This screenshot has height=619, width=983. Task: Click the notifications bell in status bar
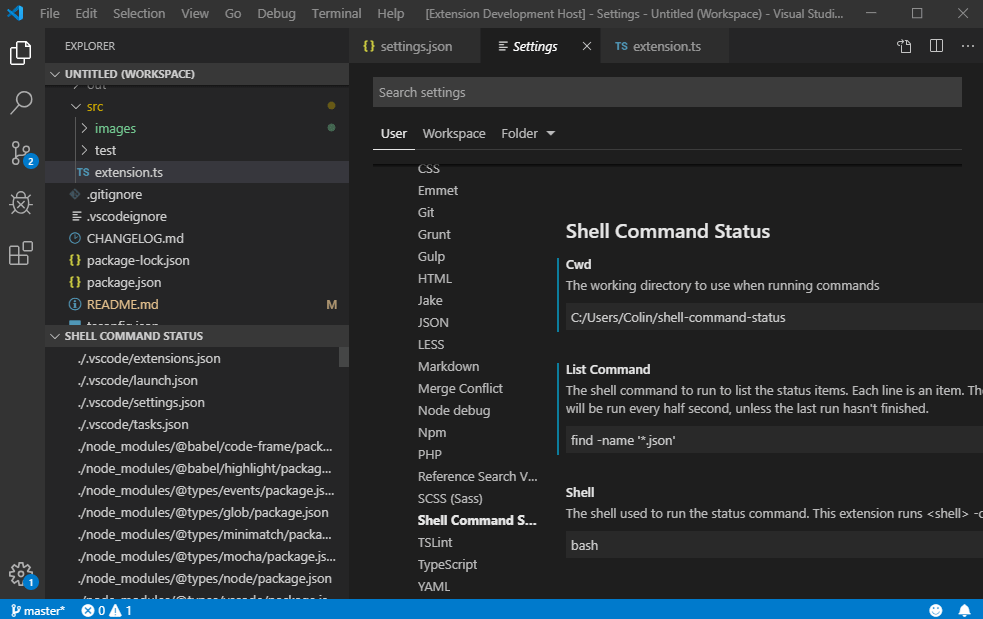(965, 610)
